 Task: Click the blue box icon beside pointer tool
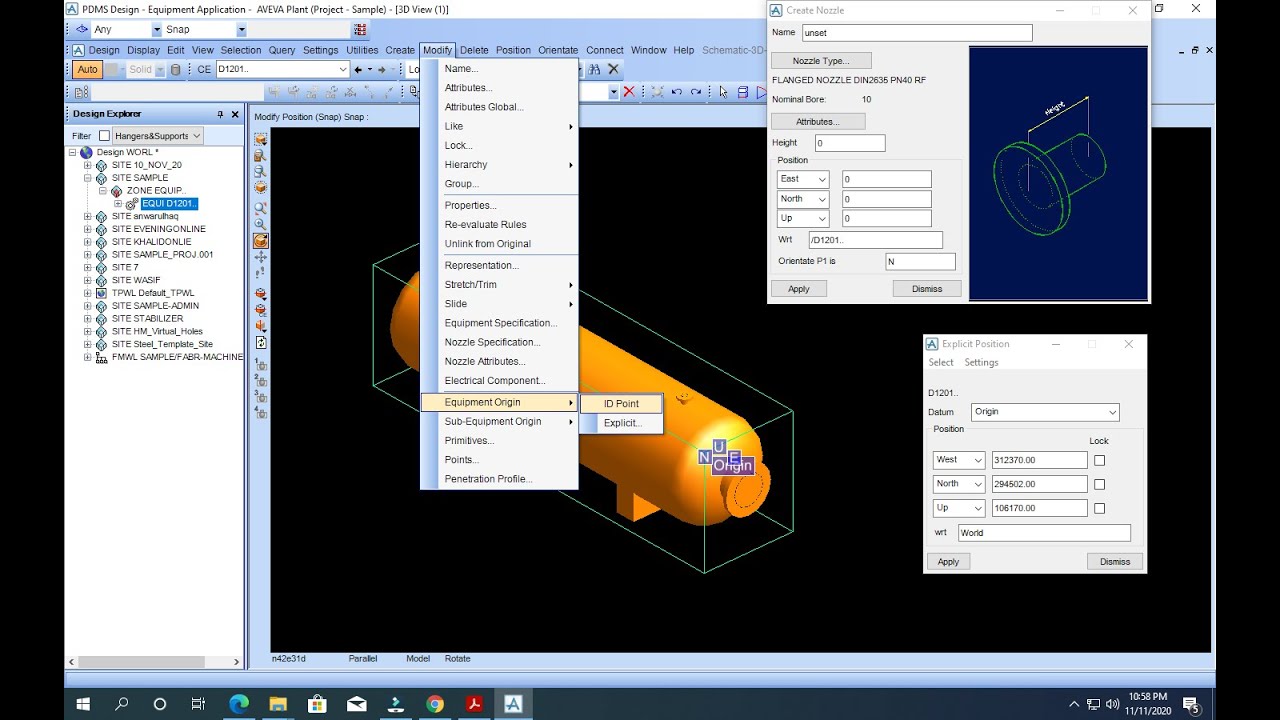click(742, 92)
